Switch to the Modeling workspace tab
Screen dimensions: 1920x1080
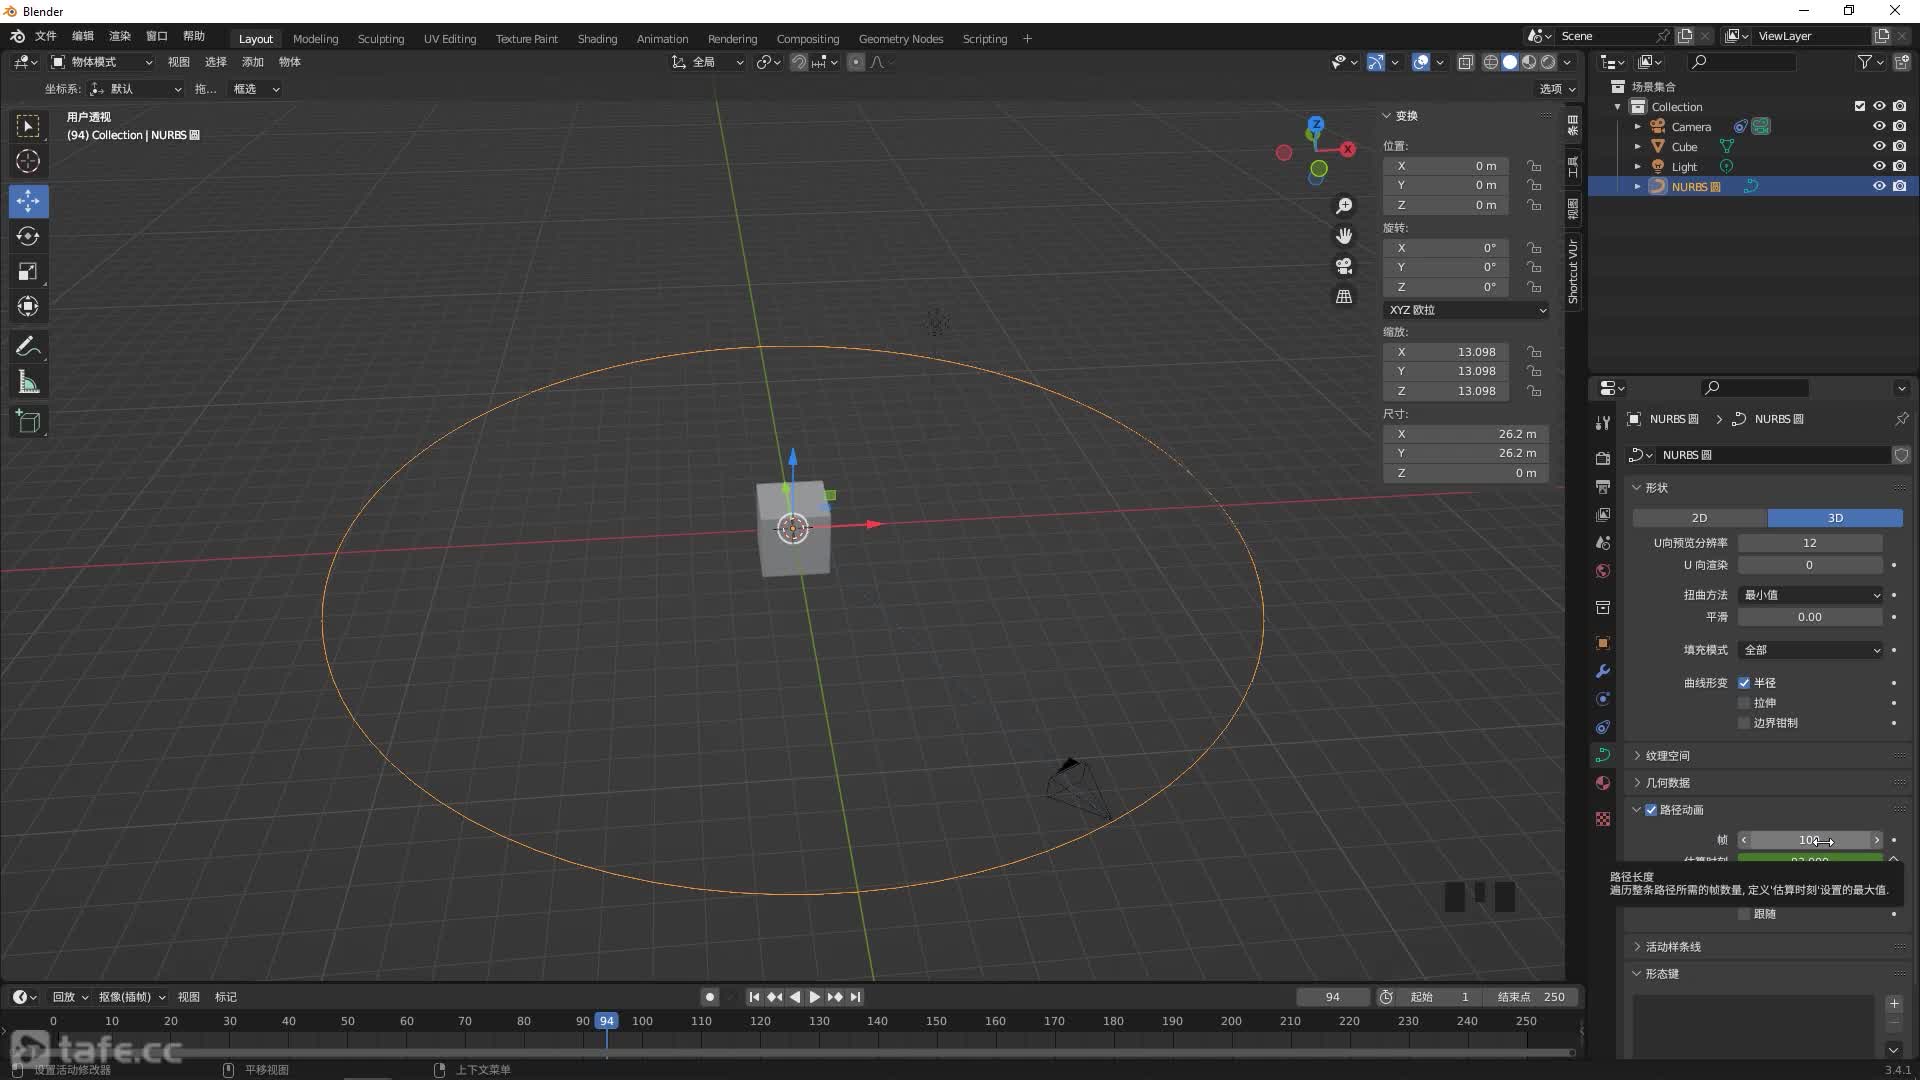click(315, 39)
